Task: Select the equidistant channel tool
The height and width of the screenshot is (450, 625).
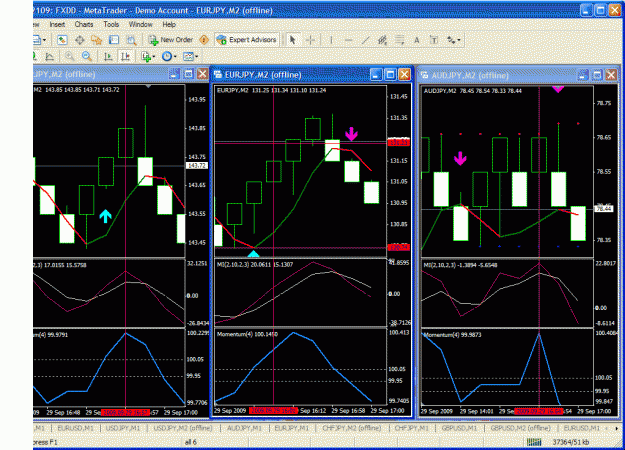Action: pos(383,40)
